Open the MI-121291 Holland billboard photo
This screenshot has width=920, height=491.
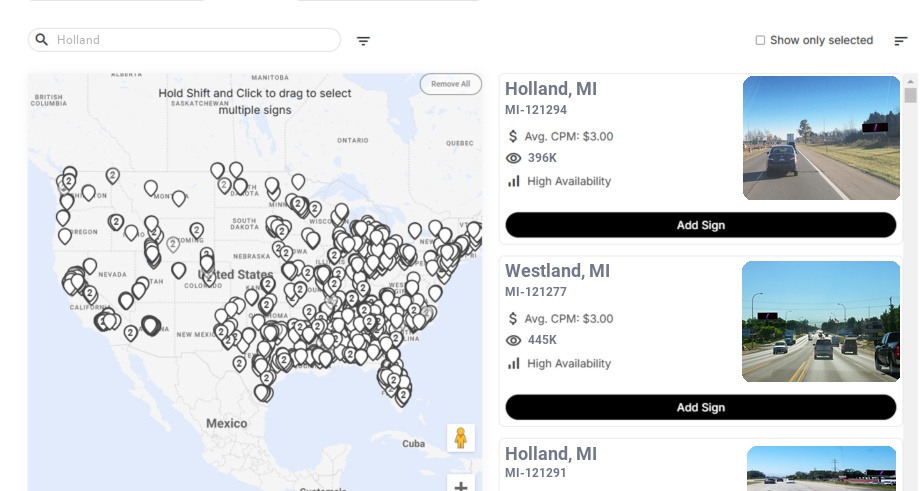(x=821, y=468)
